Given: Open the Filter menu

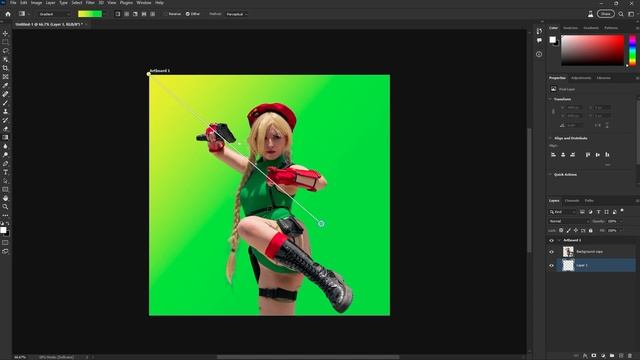Looking at the screenshot, I should click(x=90, y=2).
